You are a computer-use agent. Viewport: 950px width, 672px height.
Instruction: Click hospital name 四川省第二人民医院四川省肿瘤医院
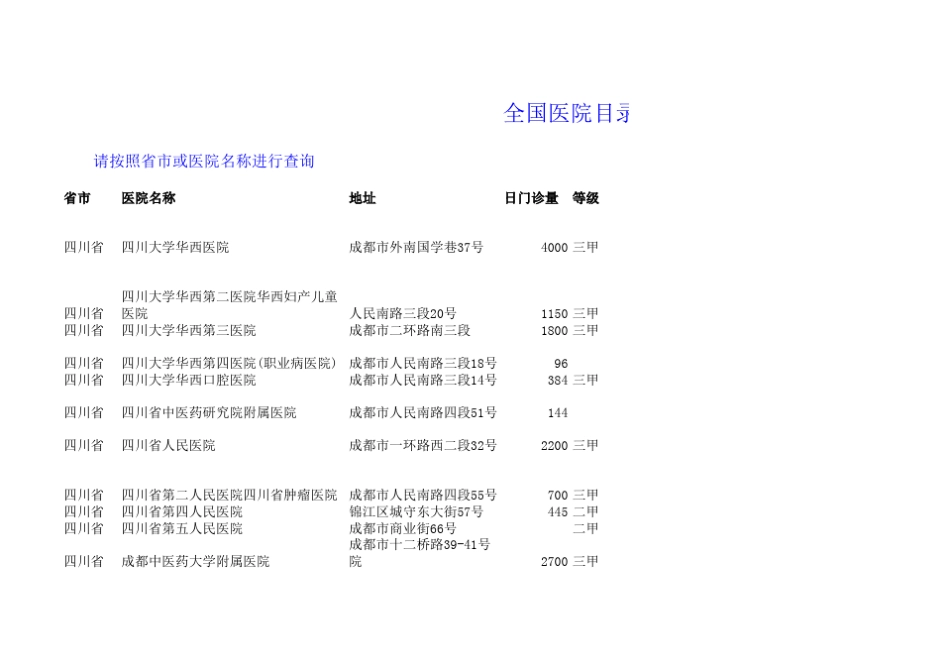tap(229, 495)
